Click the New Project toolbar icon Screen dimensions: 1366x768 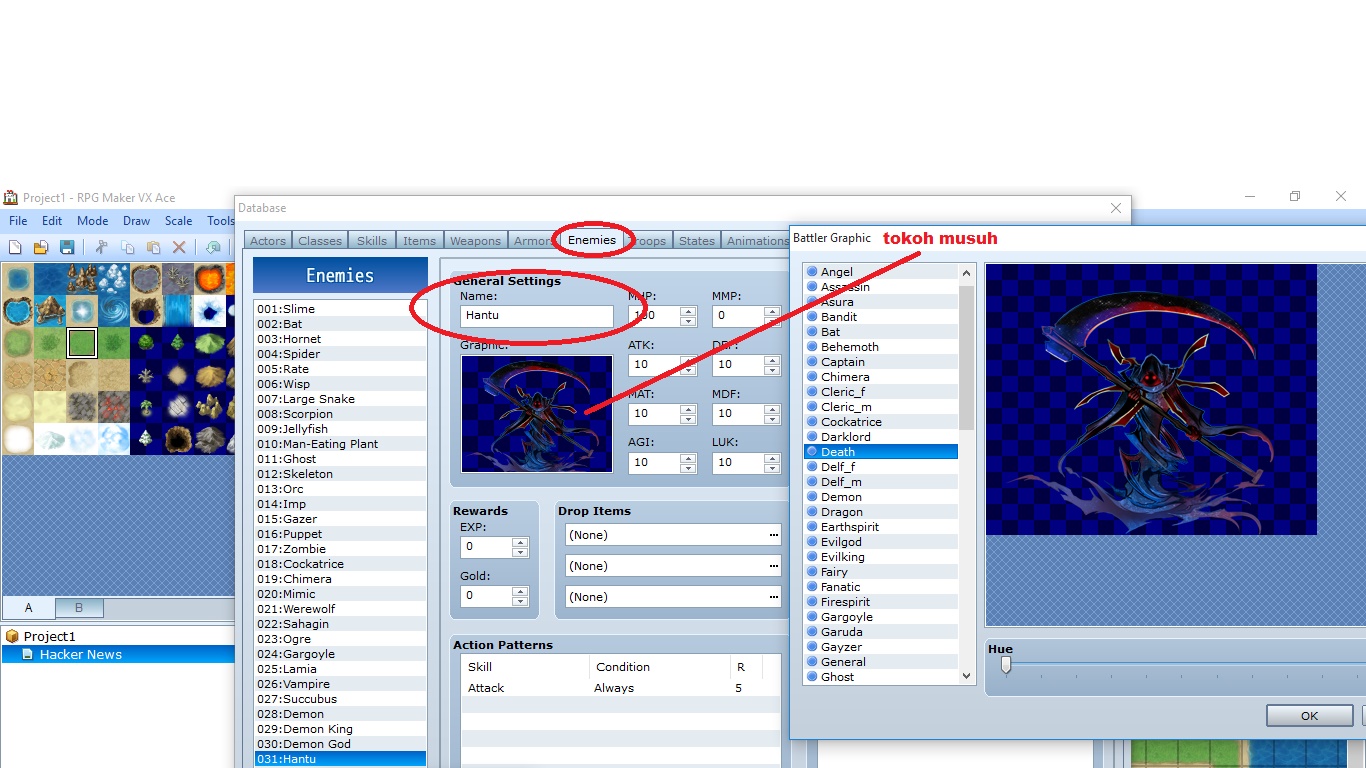click(15, 247)
